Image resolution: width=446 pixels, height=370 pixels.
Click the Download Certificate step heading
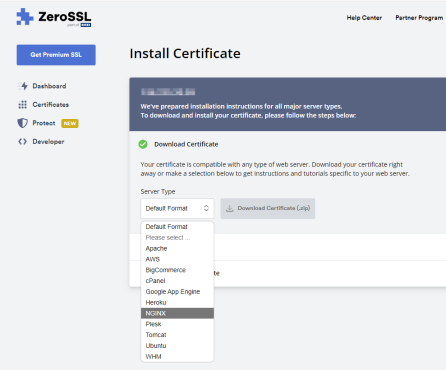(186, 144)
